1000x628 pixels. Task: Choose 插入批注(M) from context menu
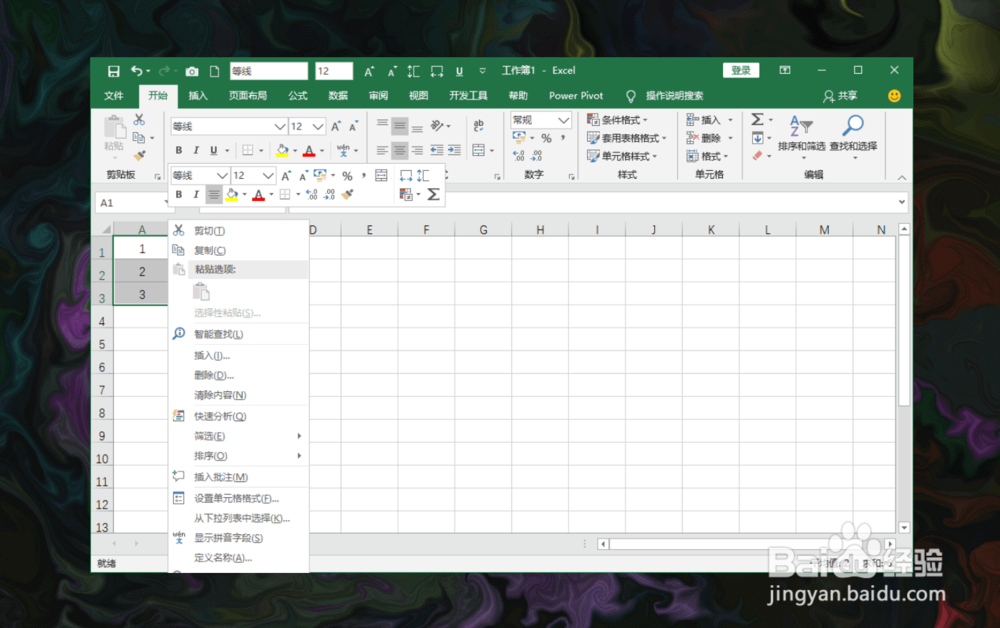(239, 477)
